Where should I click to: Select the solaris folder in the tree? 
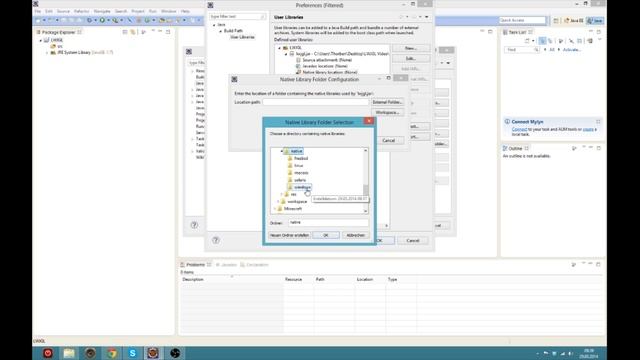point(300,180)
